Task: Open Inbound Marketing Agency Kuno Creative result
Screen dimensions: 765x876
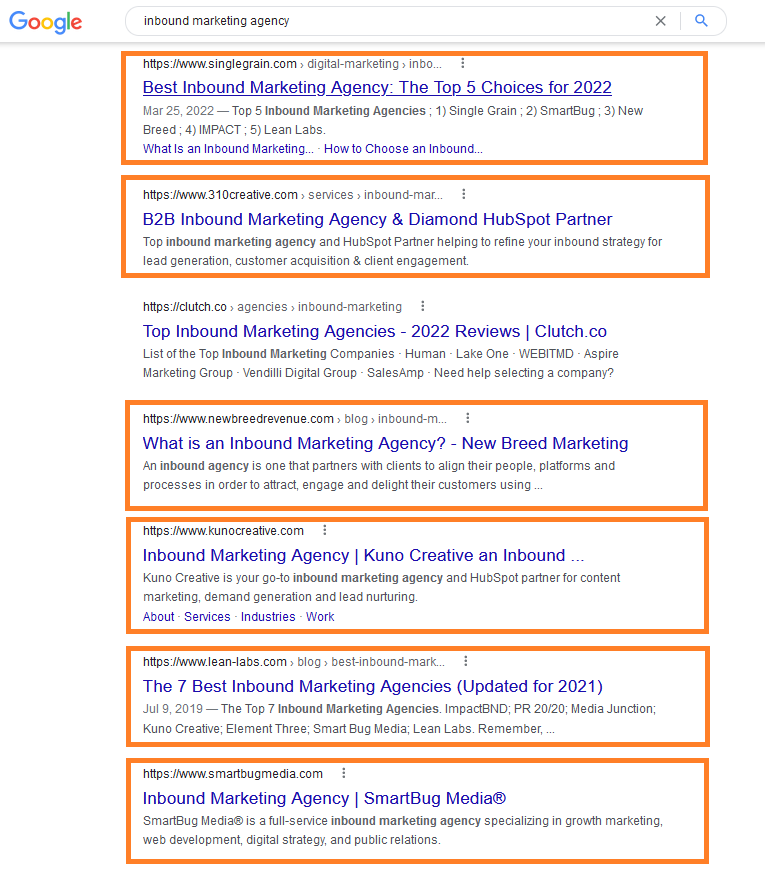Action: [363, 555]
